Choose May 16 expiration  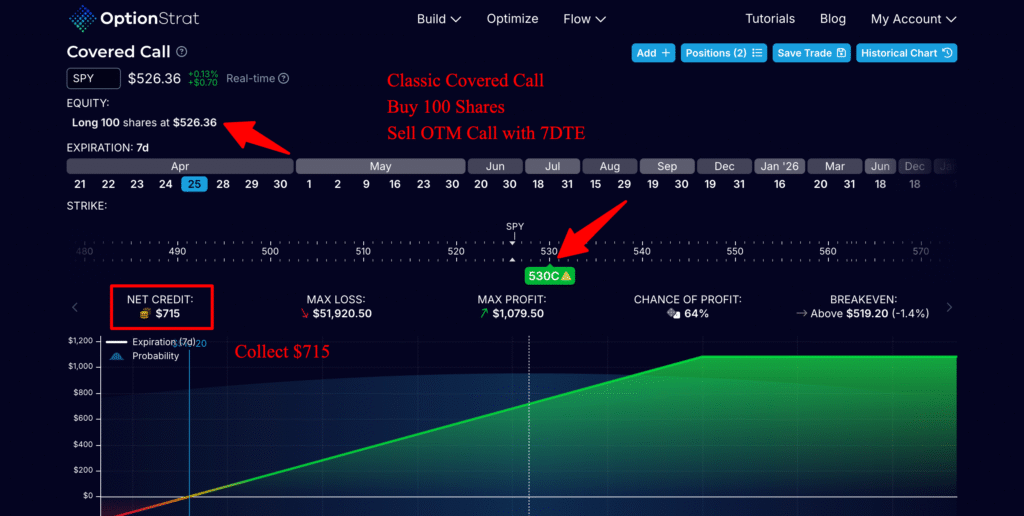click(395, 184)
